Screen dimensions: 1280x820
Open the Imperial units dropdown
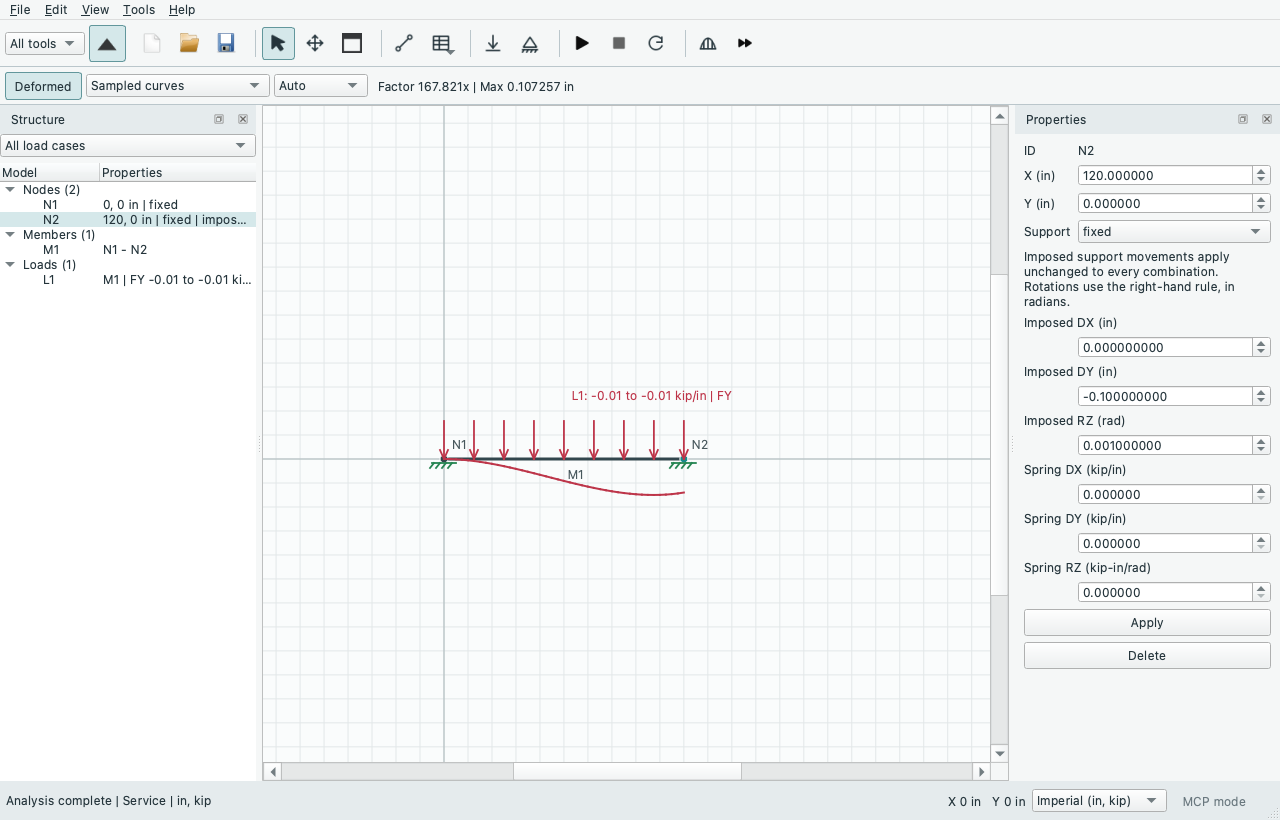click(x=1100, y=801)
